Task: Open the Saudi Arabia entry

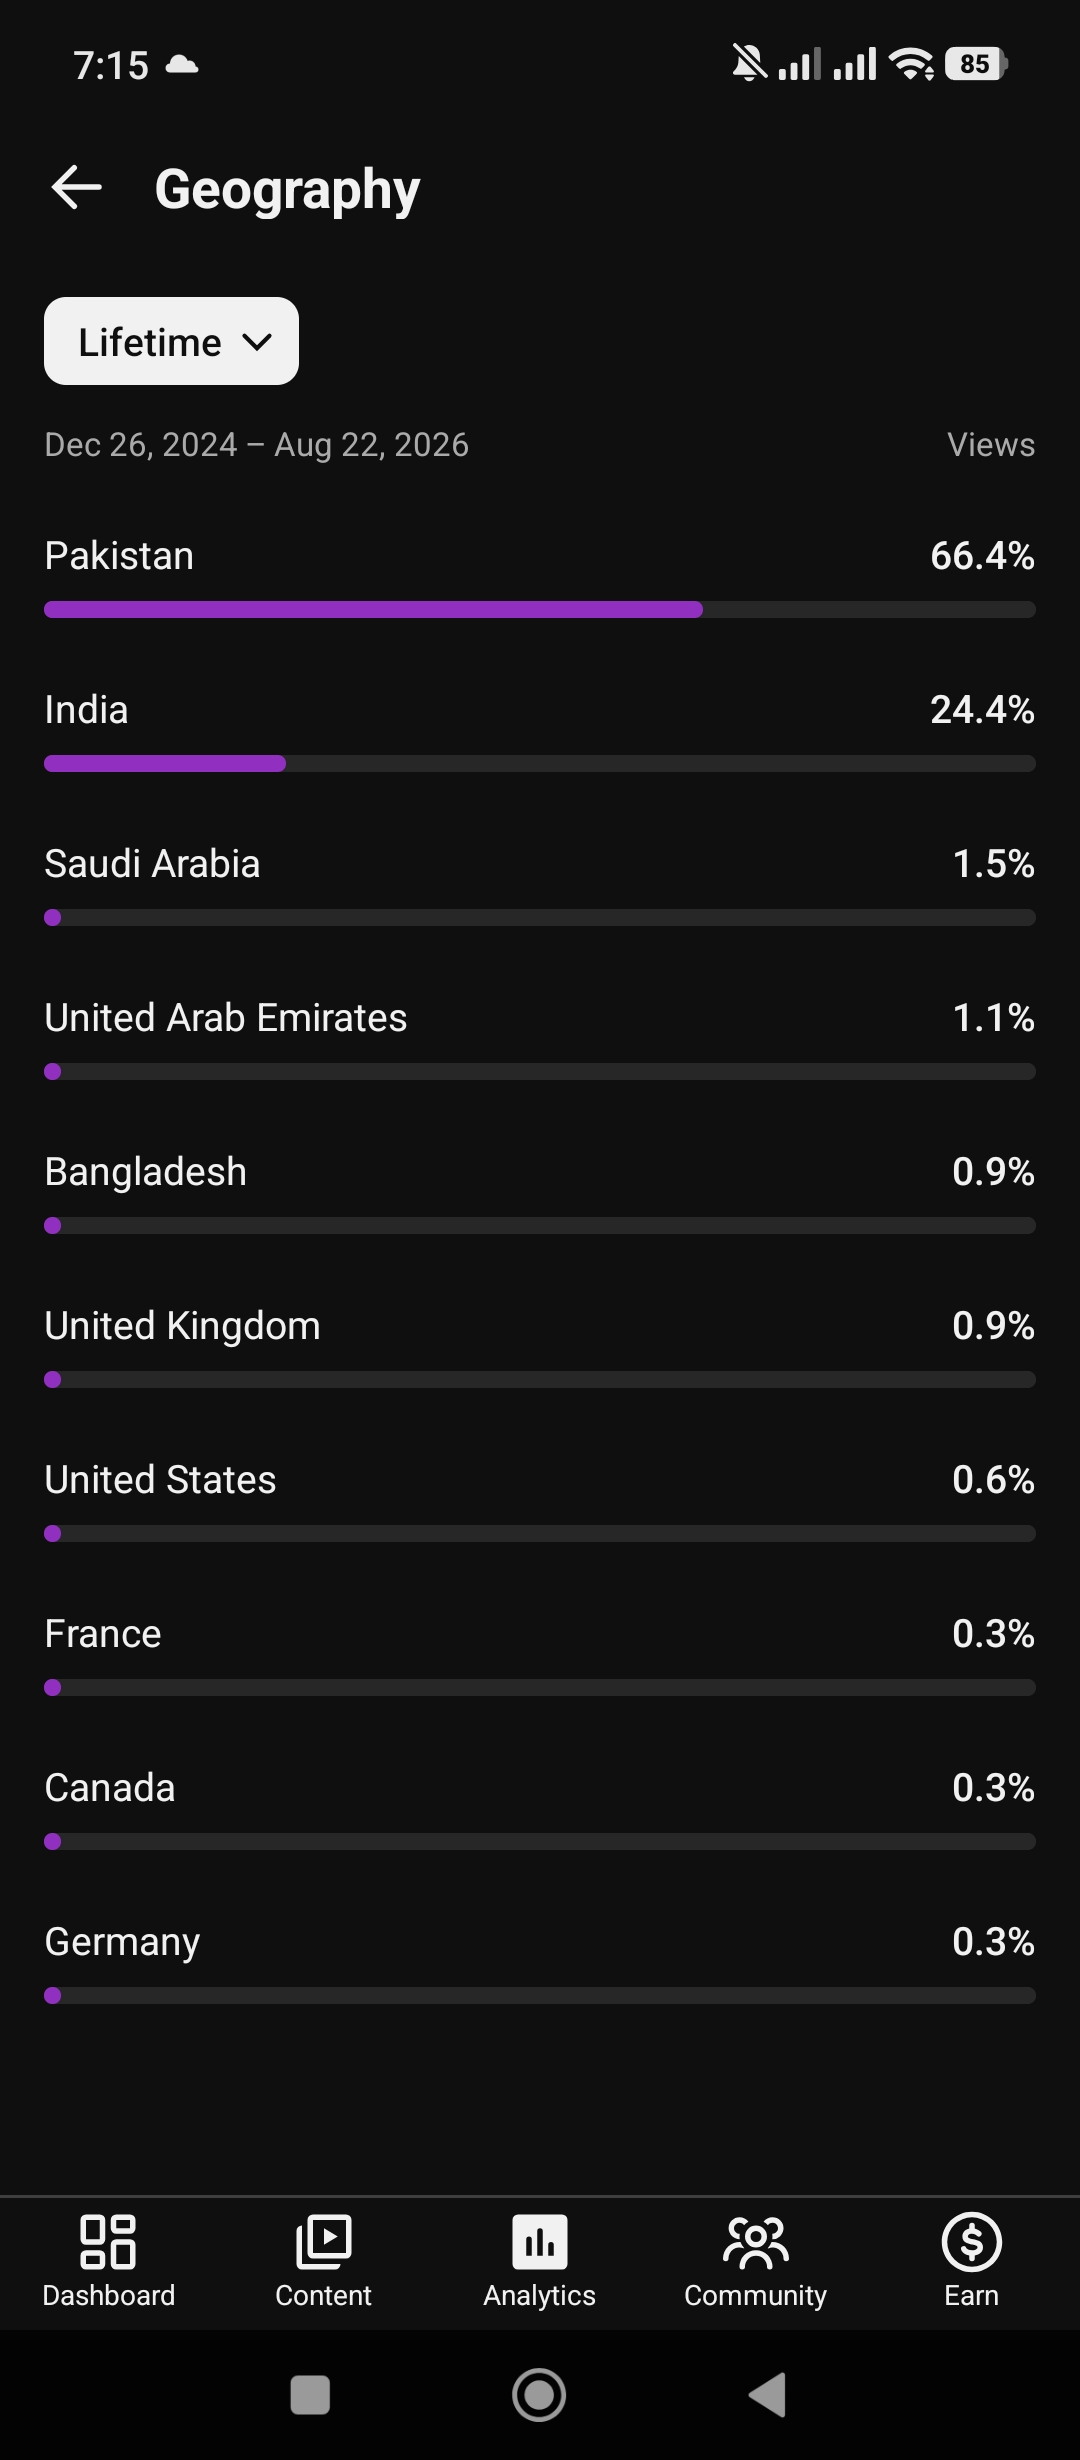Action: click(540, 886)
